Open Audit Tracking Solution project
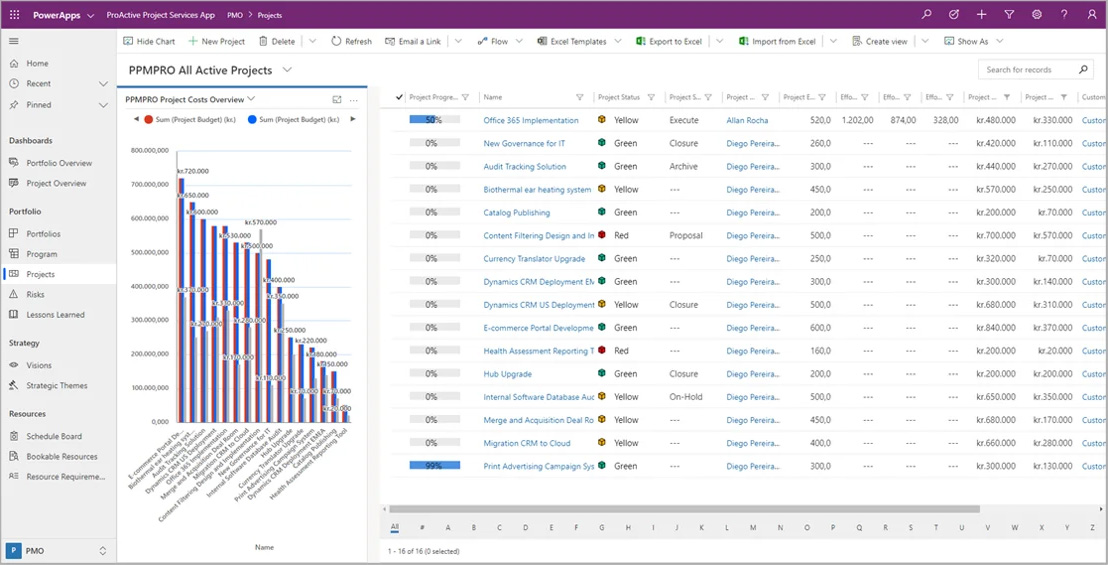1108x565 pixels. [x=524, y=167]
